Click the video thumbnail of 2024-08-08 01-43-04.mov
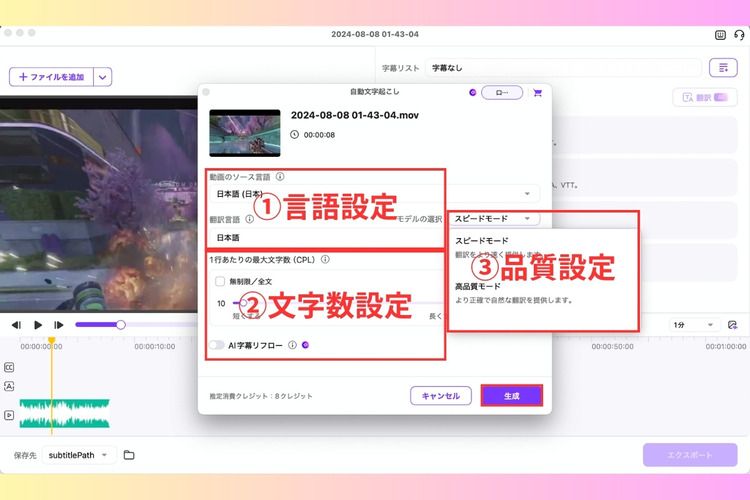 [x=245, y=133]
